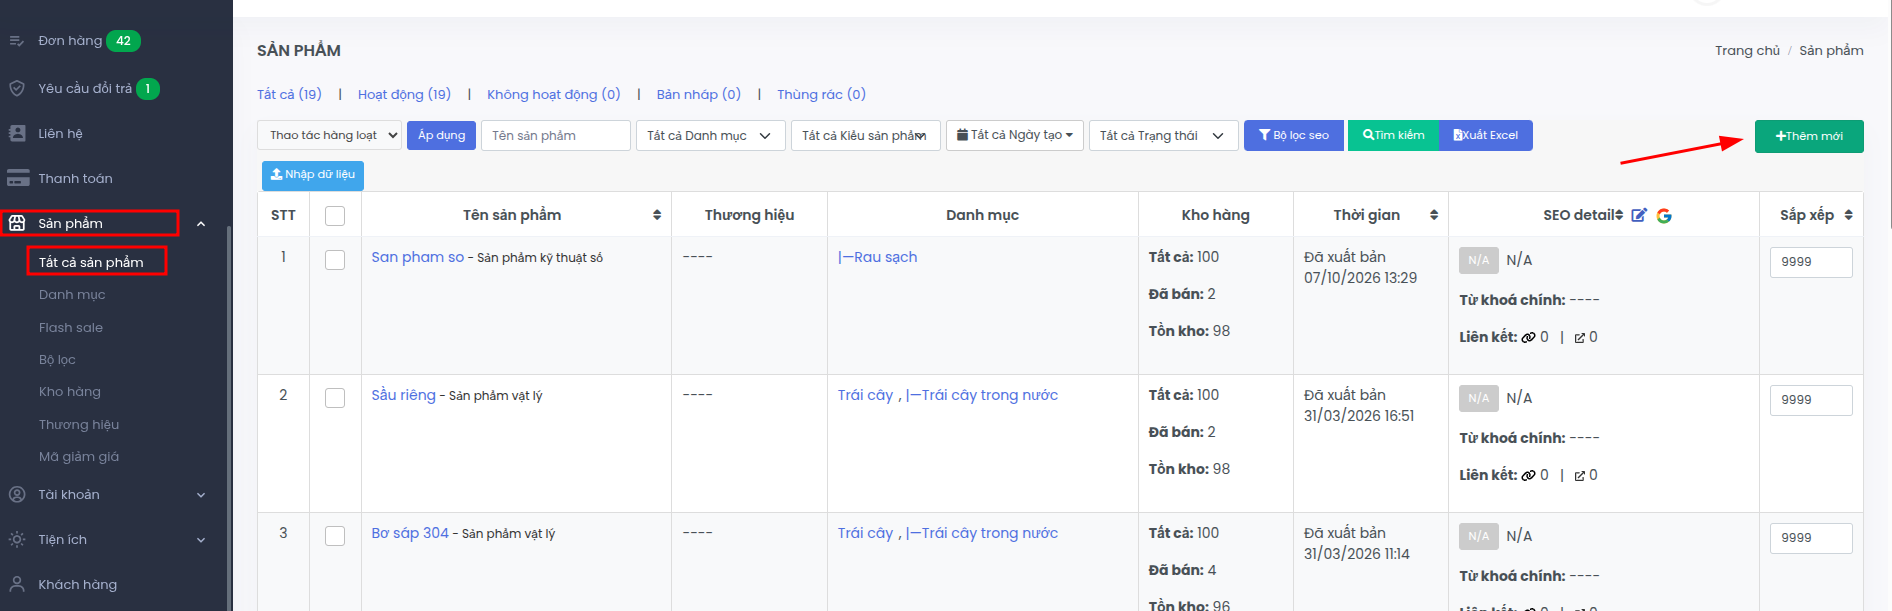This screenshot has height=611, width=1892.
Task: Click the Yêu cầu đổi trả shield icon
Action: click(x=17, y=88)
